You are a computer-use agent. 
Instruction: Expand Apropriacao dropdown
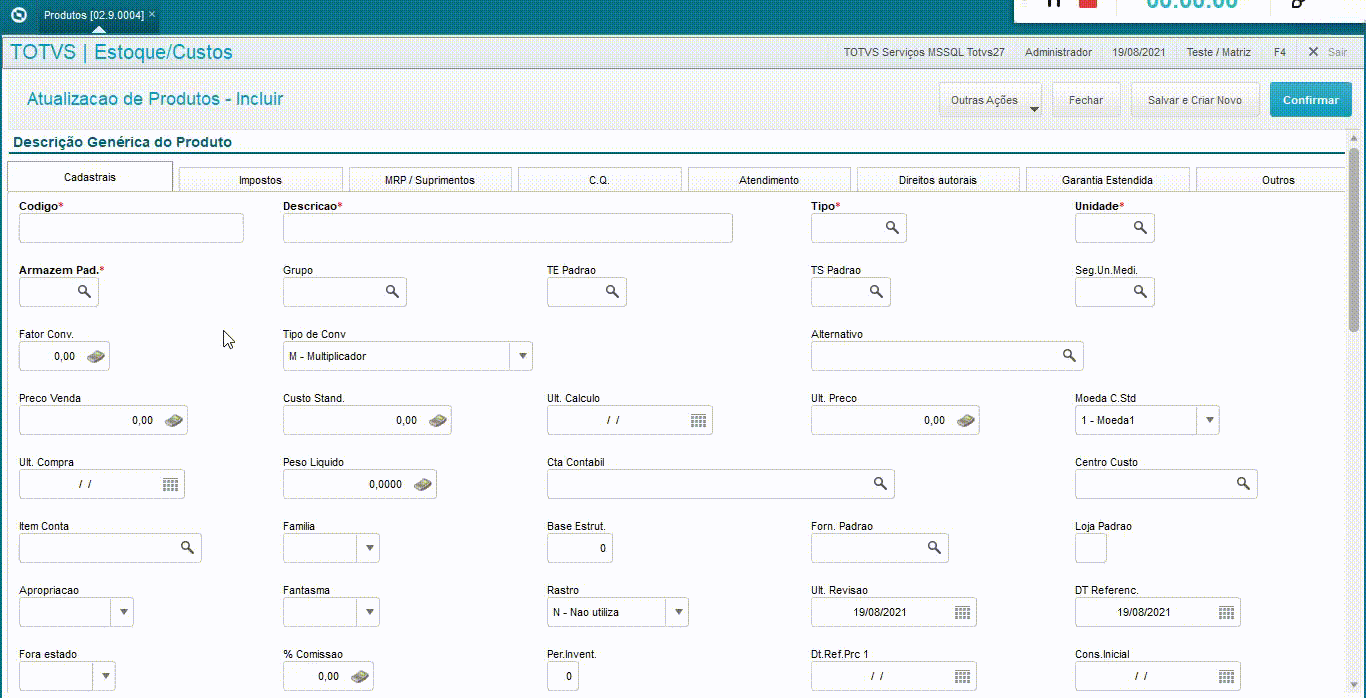[x=122, y=612]
